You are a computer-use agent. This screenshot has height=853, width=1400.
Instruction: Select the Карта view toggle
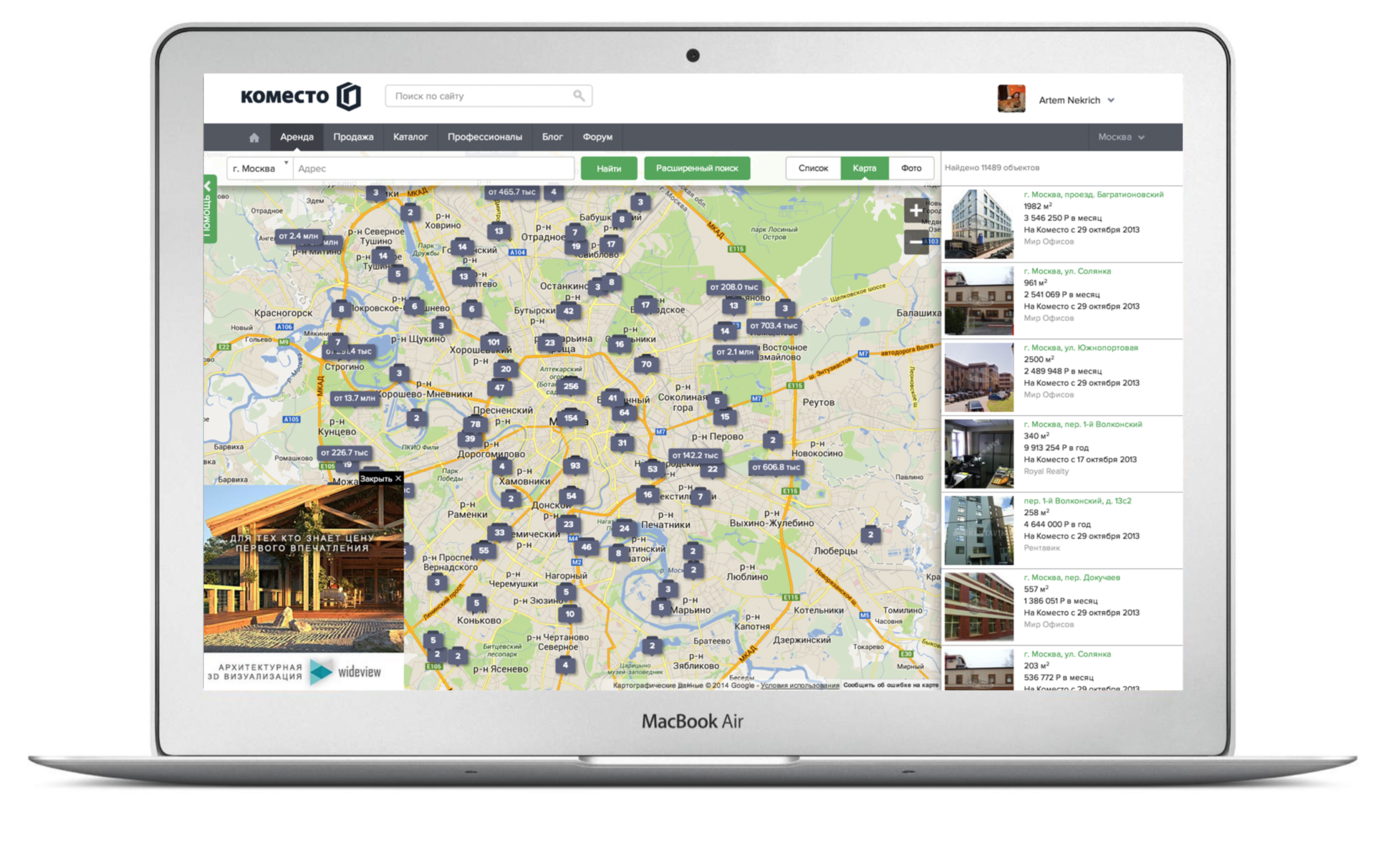click(x=864, y=168)
